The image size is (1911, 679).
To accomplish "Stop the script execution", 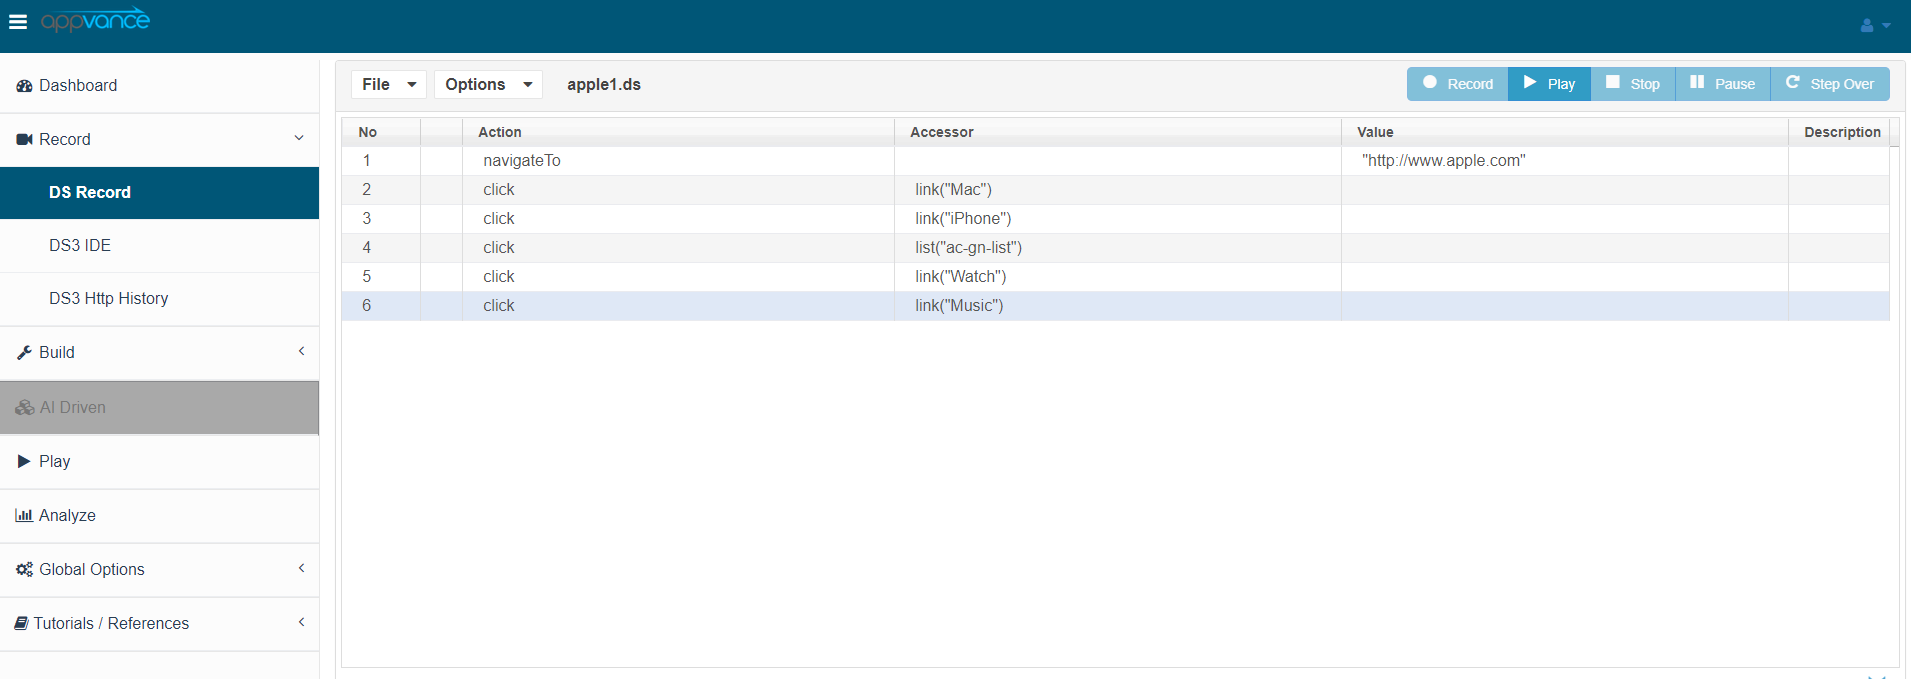I will click(1633, 84).
